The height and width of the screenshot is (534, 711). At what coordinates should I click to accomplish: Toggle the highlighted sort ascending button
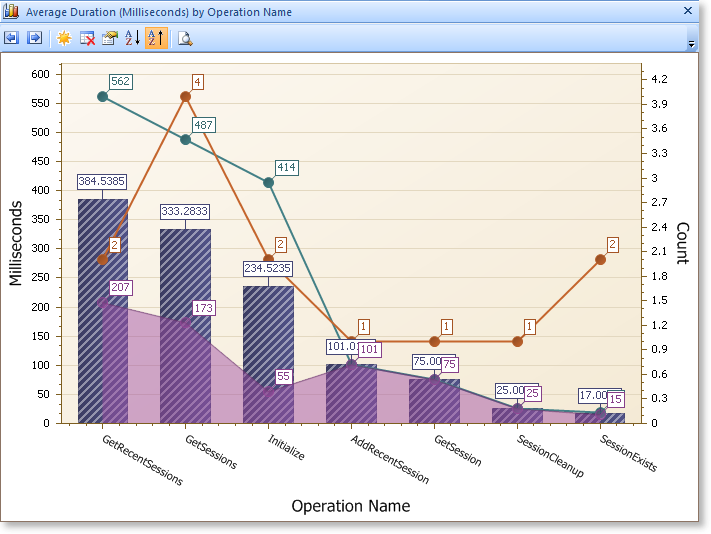tap(156, 38)
